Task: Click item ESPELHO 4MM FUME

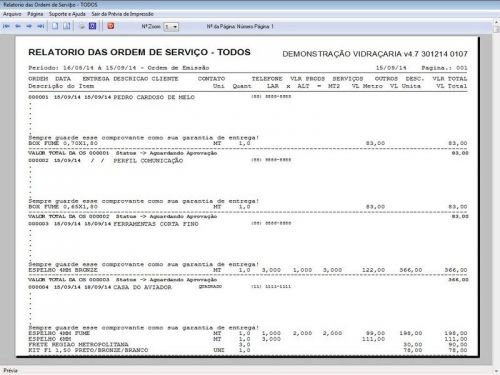Action: click(x=59, y=333)
